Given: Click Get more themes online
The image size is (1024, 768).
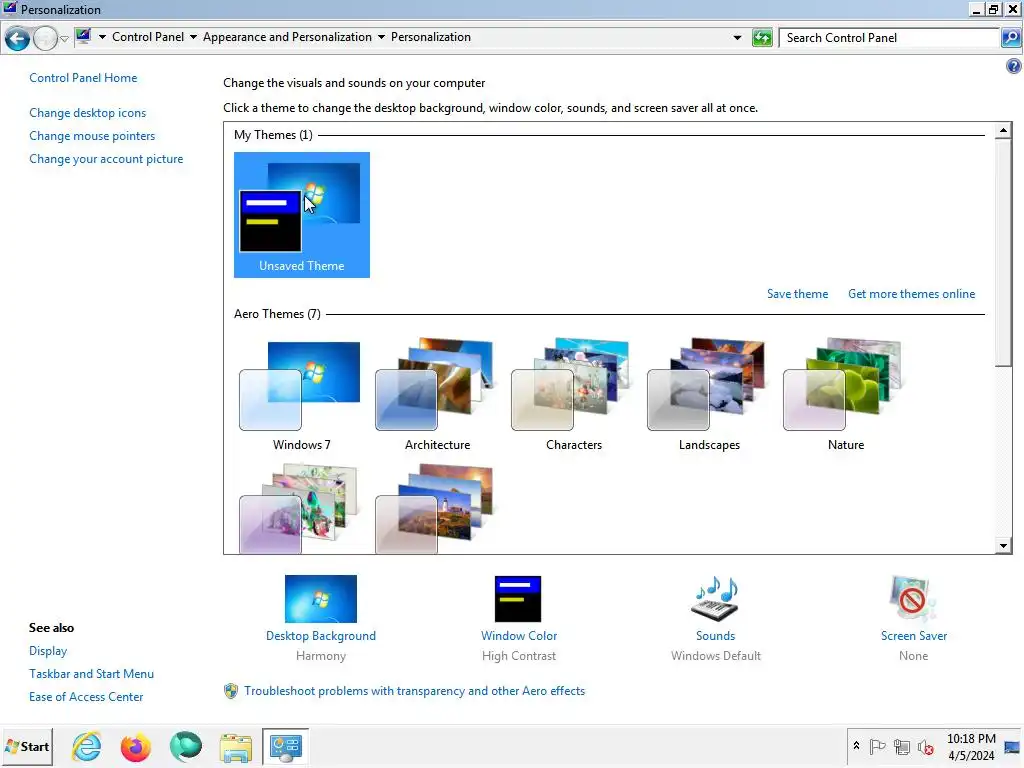Looking at the screenshot, I should pyautogui.click(x=912, y=294).
